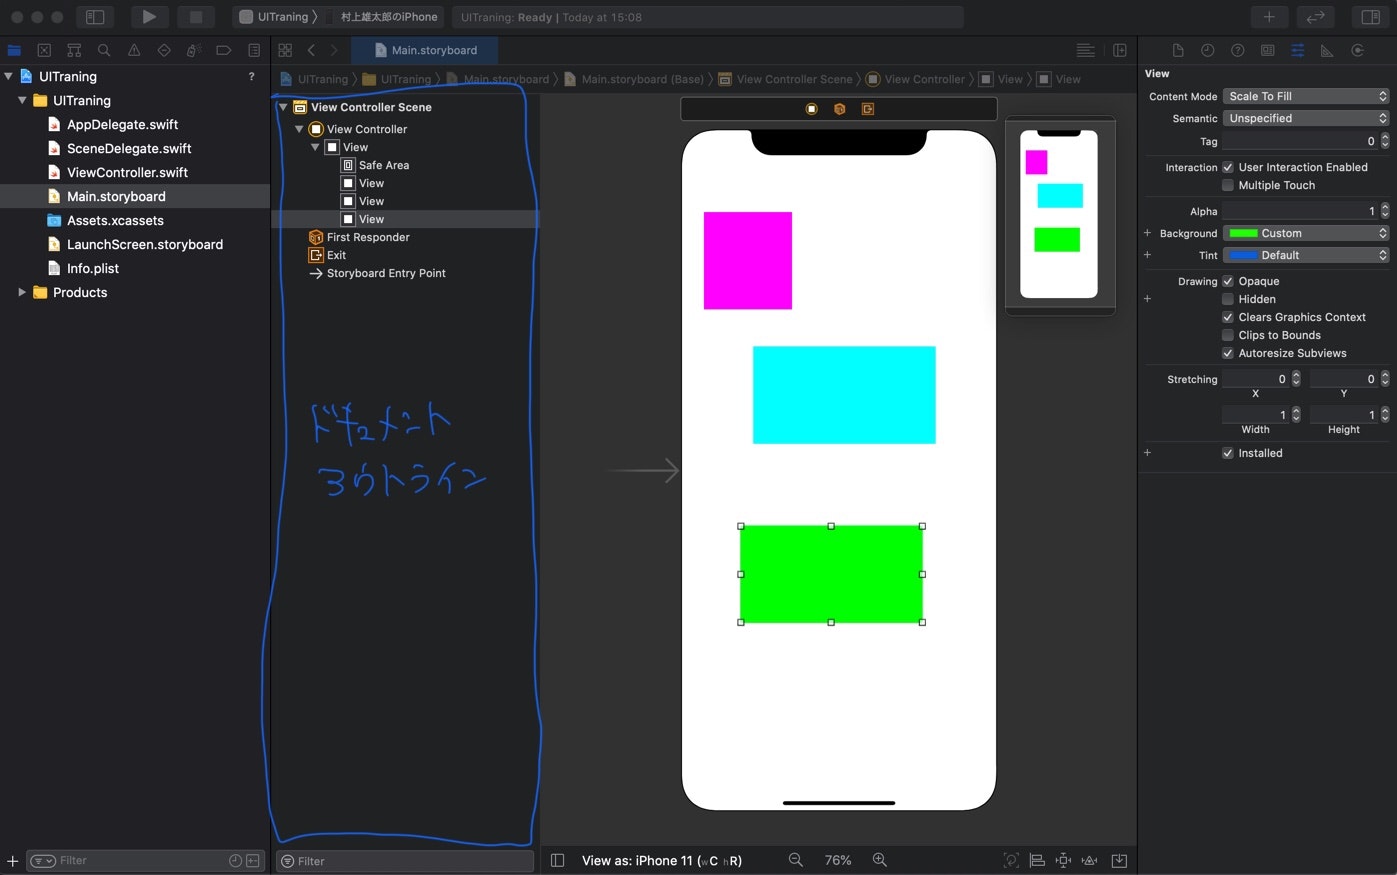The image size is (1397, 875).
Task: Open the UITraning scheme selector
Action: click(278, 17)
